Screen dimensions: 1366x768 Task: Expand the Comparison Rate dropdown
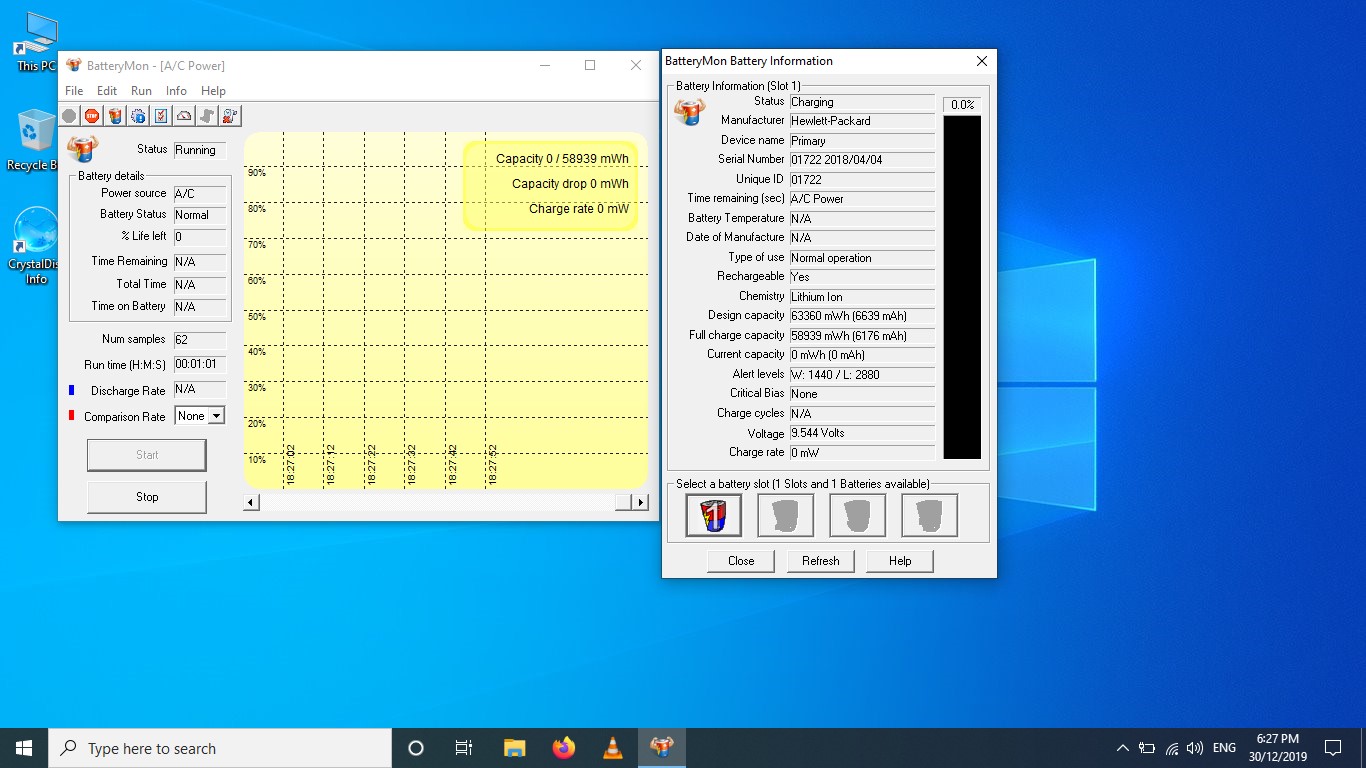tap(216, 416)
